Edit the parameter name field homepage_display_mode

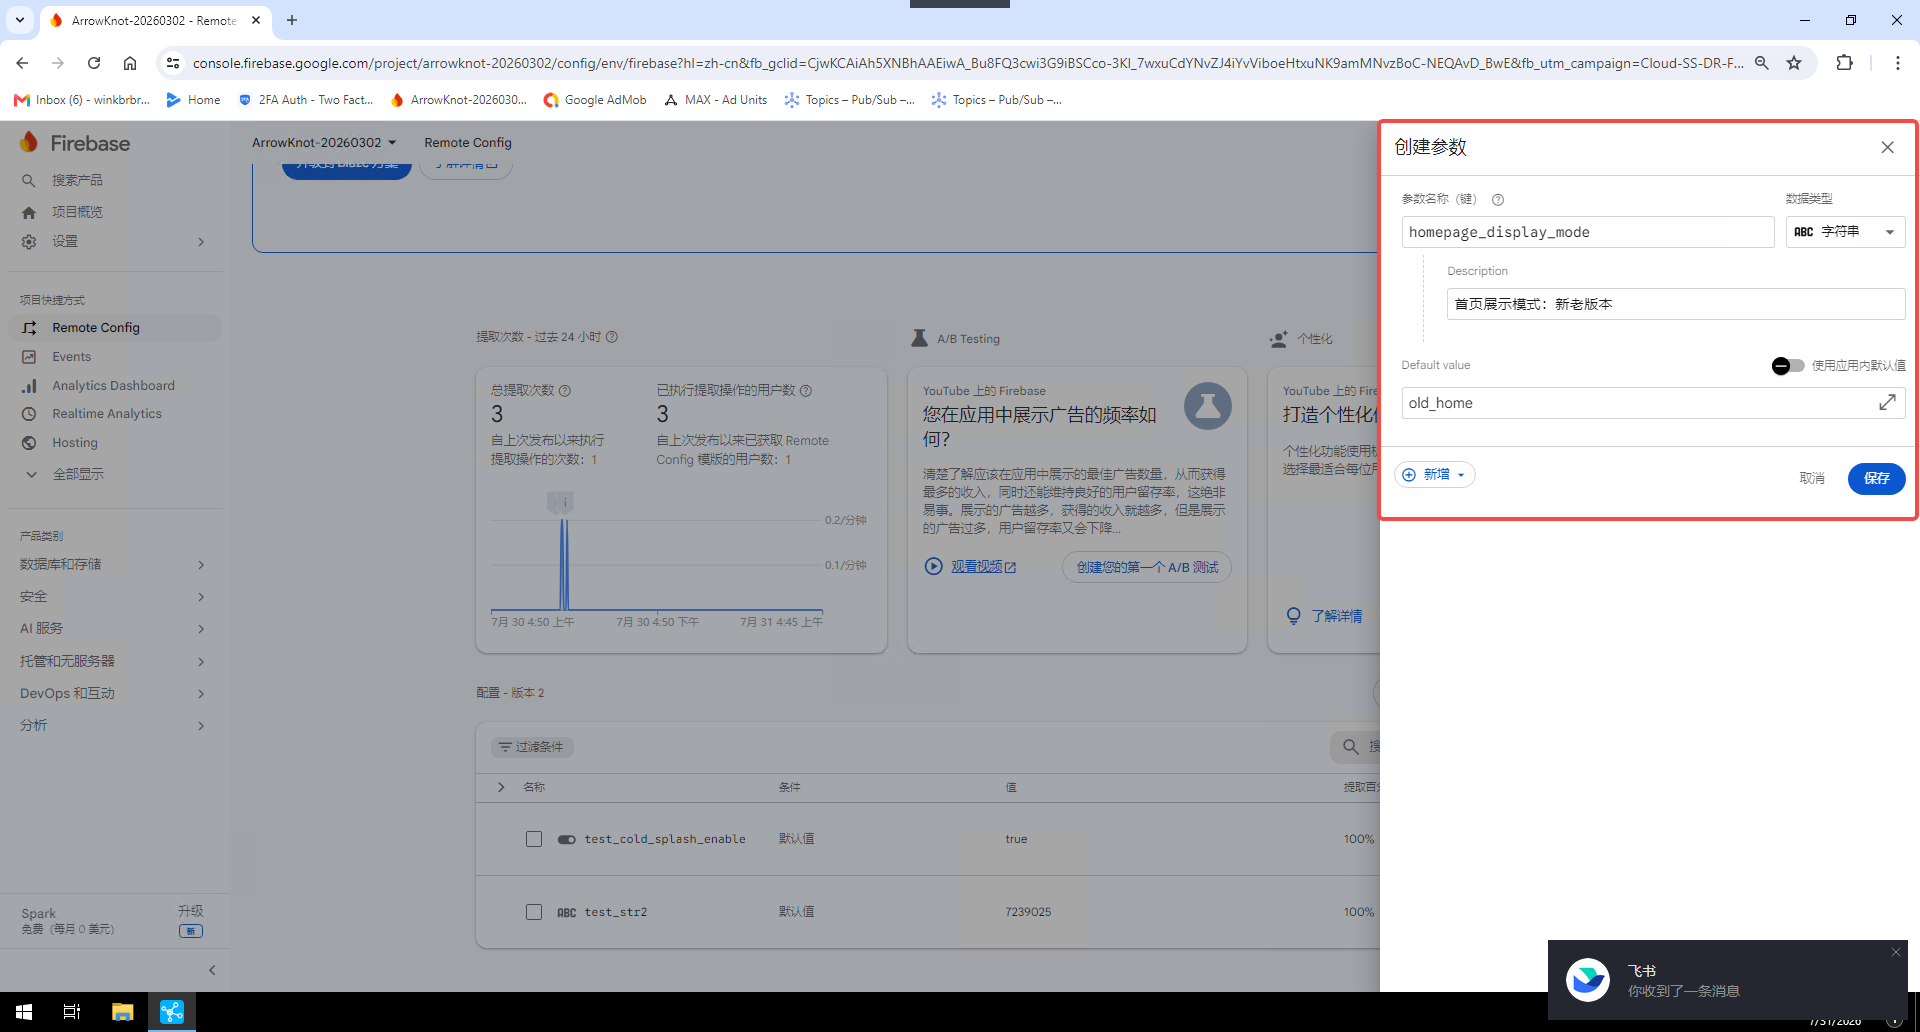pos(1587,232)
